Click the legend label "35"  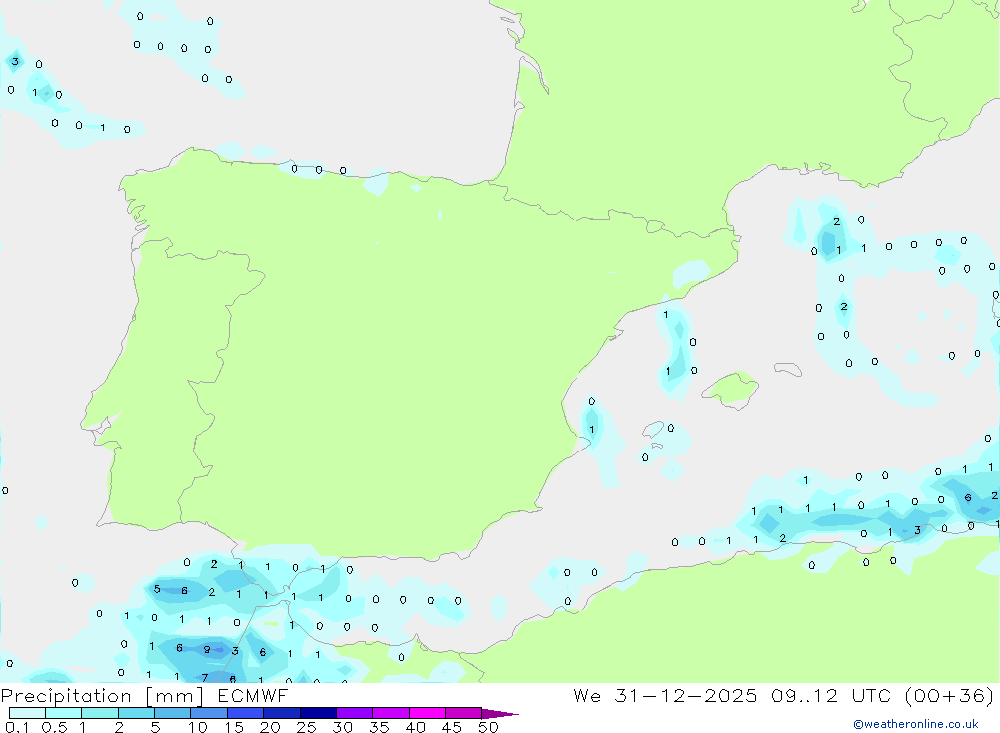click(x=379, y=727)
